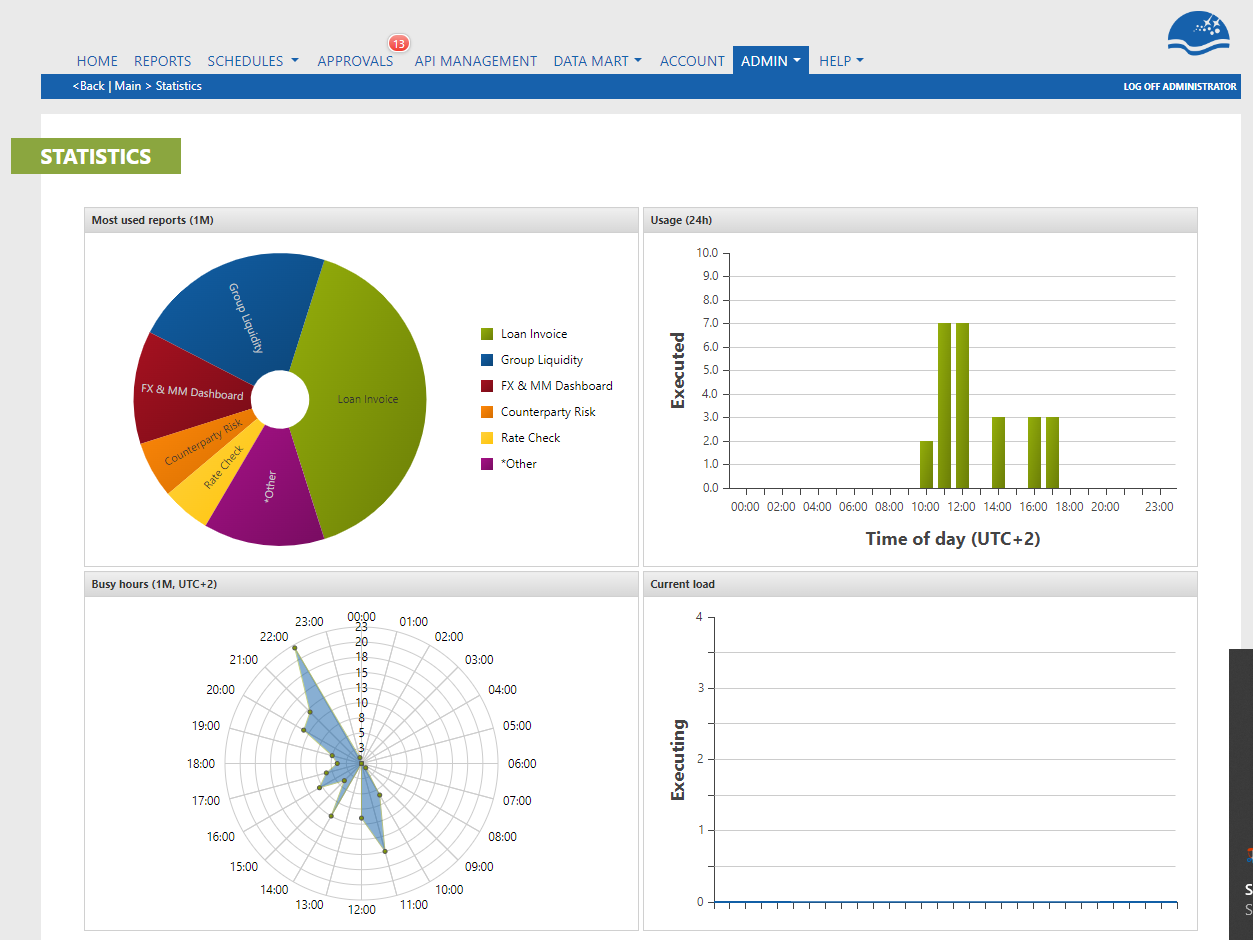
Task: Open the DATA MART dropdown menu
Action: point(597,61)
